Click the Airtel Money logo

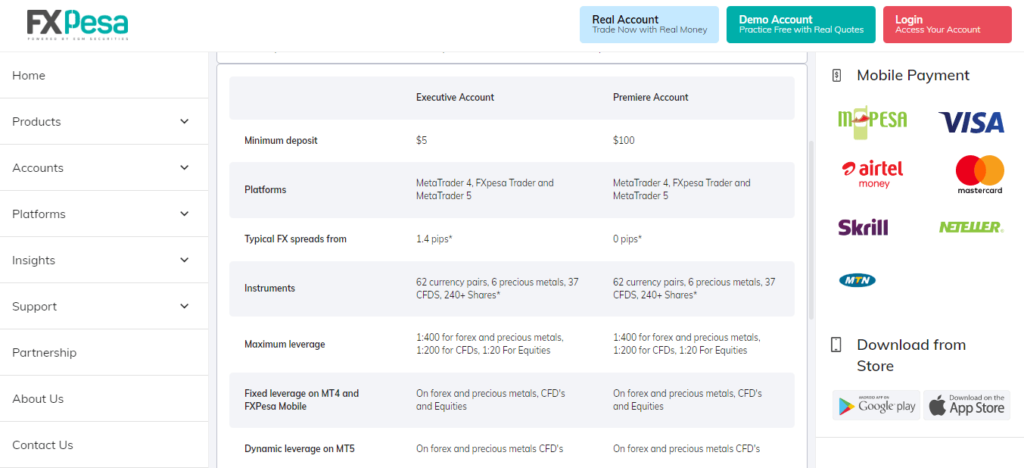874,174
